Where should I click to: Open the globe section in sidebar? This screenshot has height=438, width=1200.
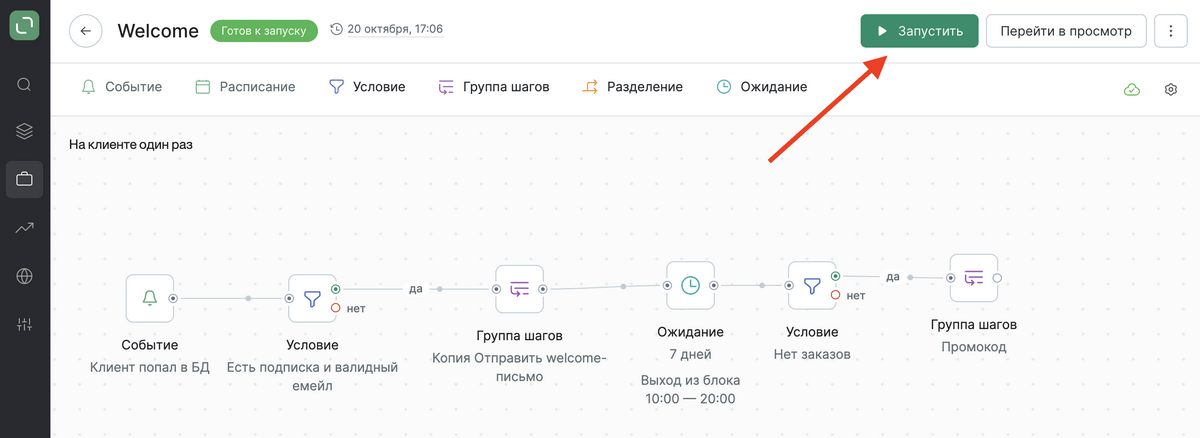click(25, 276)
